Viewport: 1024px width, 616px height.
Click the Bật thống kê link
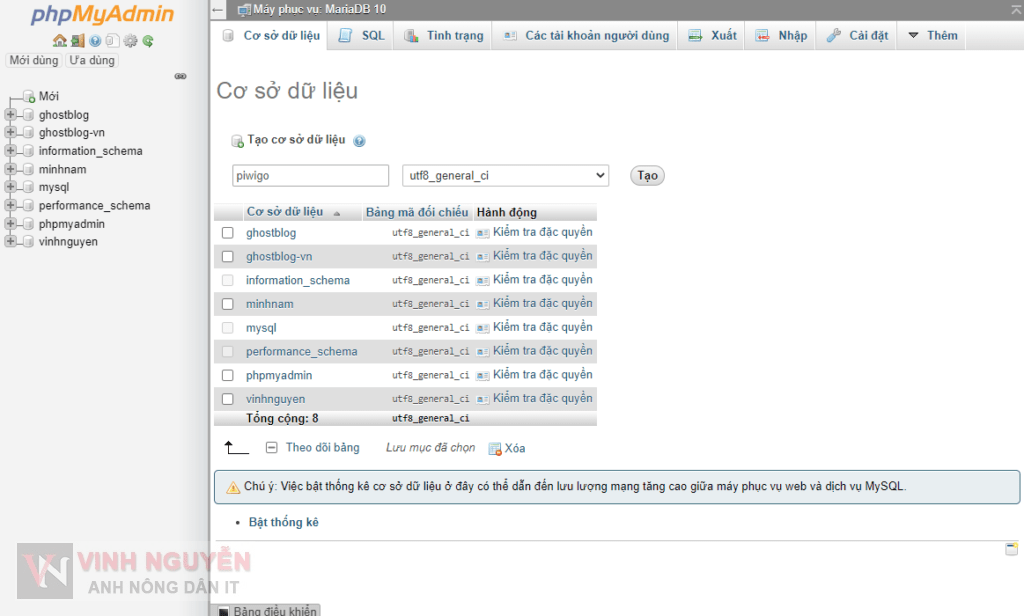click(x=283, y=522)
